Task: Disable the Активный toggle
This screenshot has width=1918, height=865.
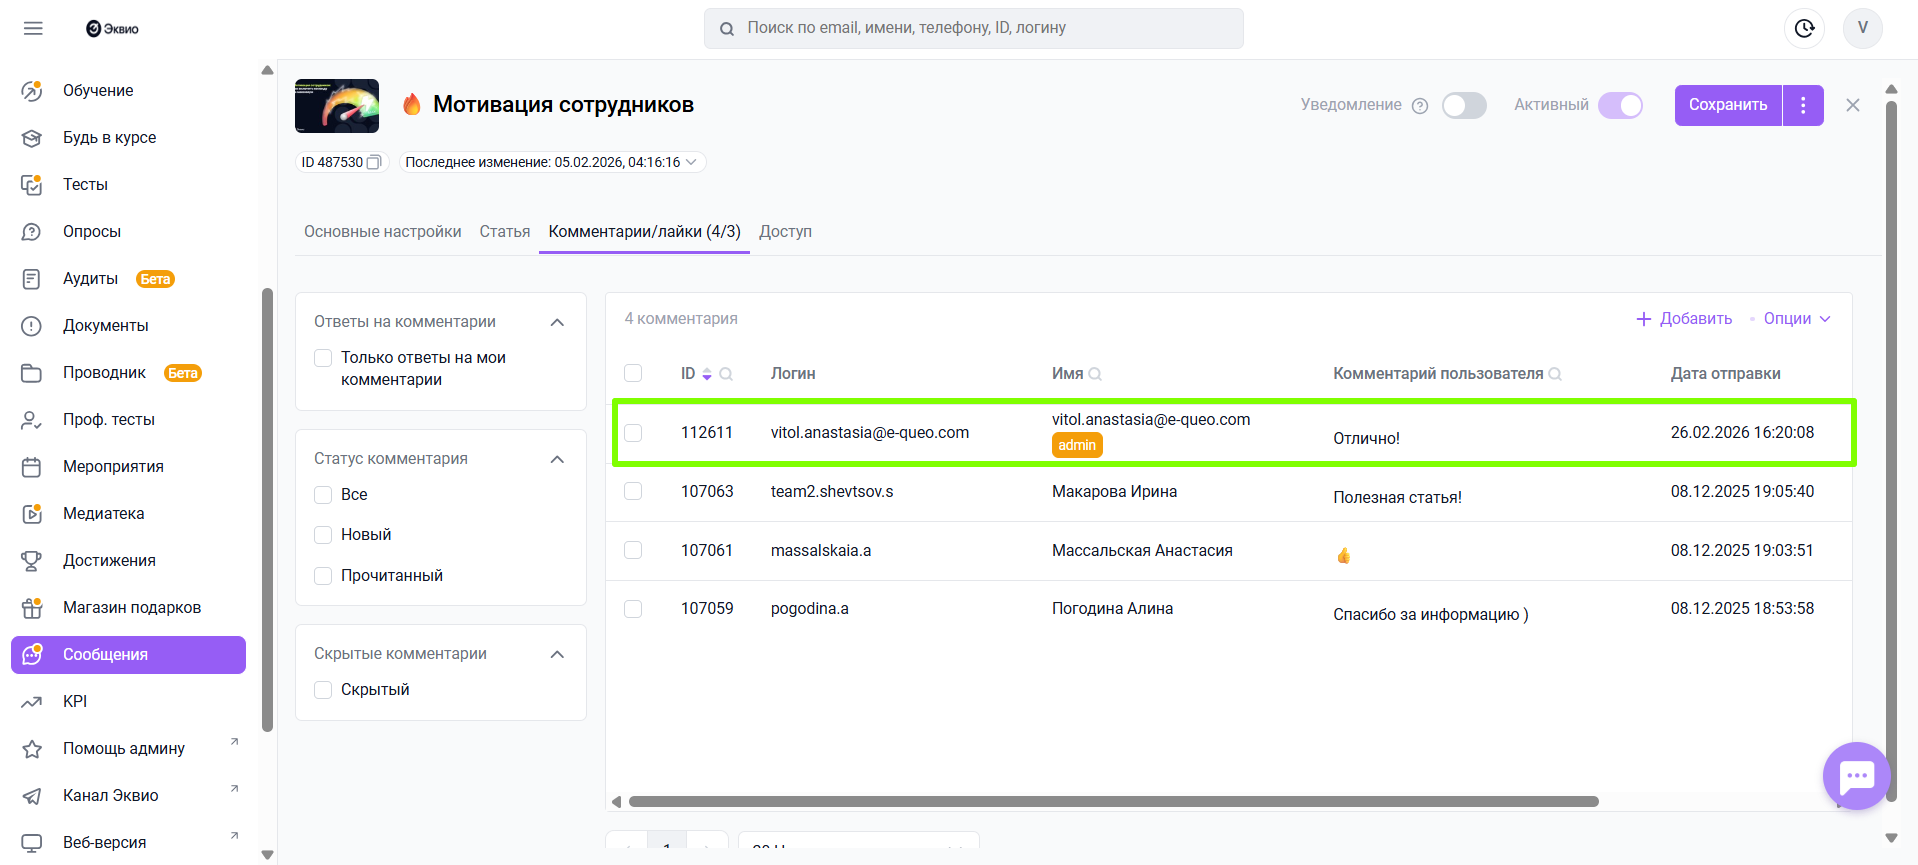Action: point(1620,105)
